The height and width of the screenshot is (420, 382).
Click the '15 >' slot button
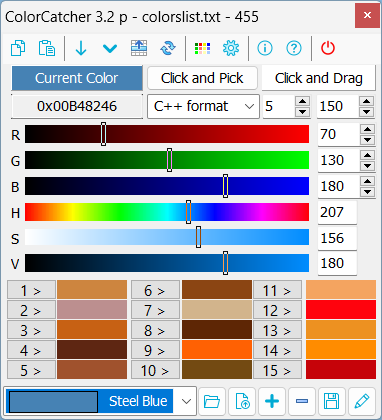(x=278, y=370)
